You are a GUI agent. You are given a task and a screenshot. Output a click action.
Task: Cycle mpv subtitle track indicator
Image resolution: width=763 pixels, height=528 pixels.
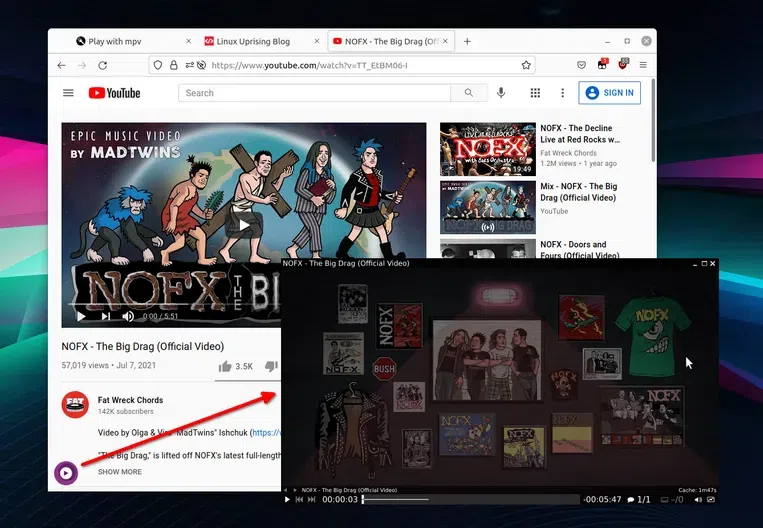click(672, 500)
